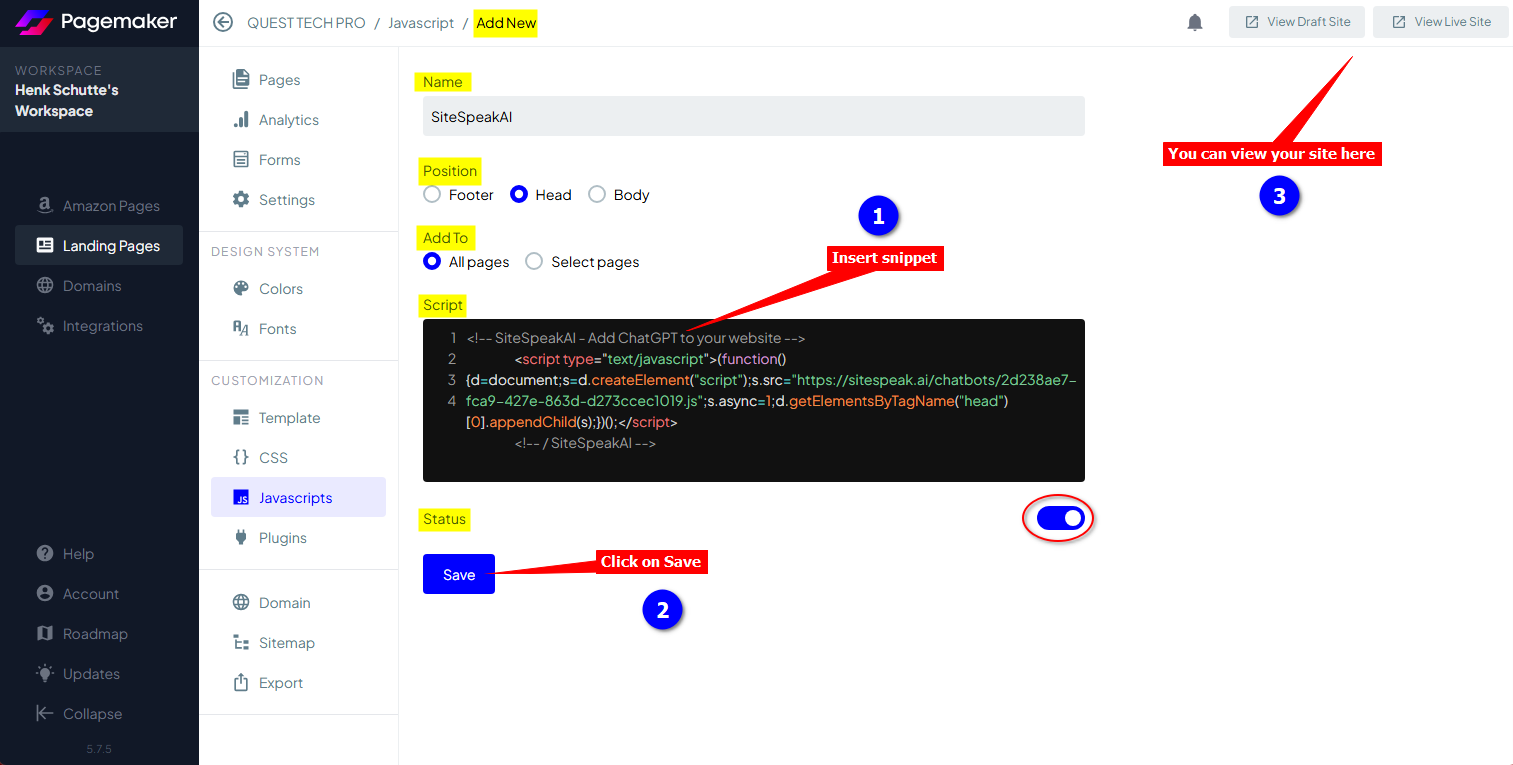
Task: Click the Colors palette icon
Action: coord(241,288)
